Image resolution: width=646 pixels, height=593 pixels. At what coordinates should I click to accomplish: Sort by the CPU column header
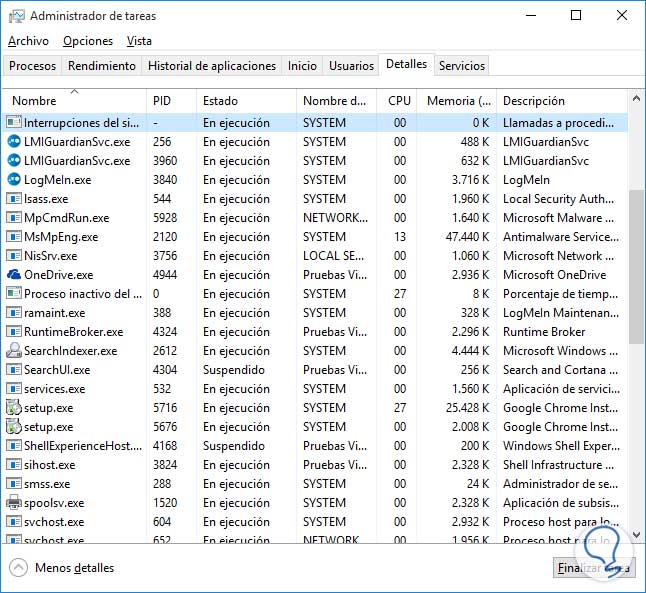pyautogui.click(x=397, y=101)
